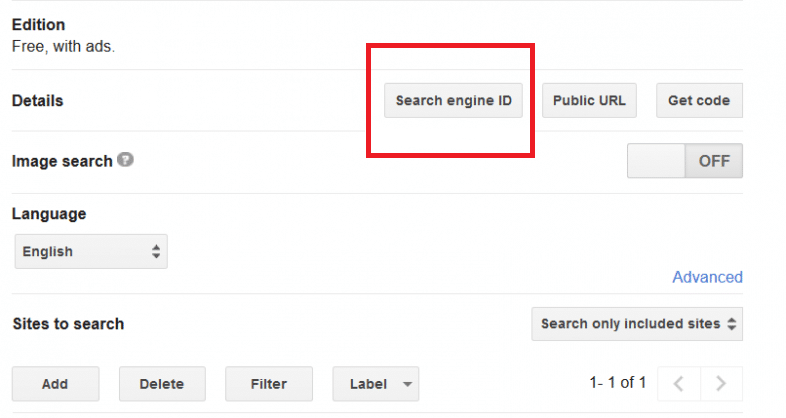
Task: Click the Edition heading
Action: click(38, 24)
